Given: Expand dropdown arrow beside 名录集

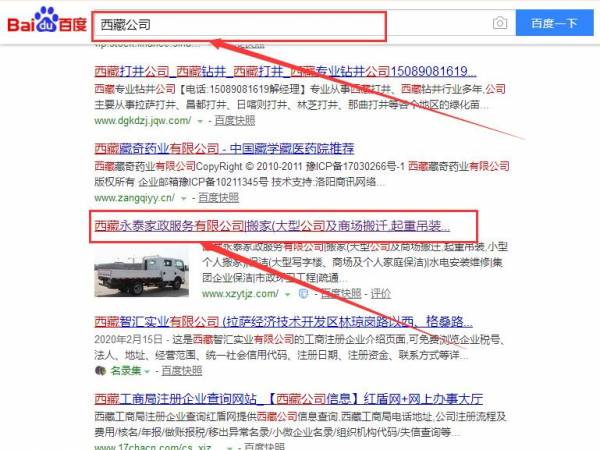Looking at the screenshot, I should tap(147, 371).
